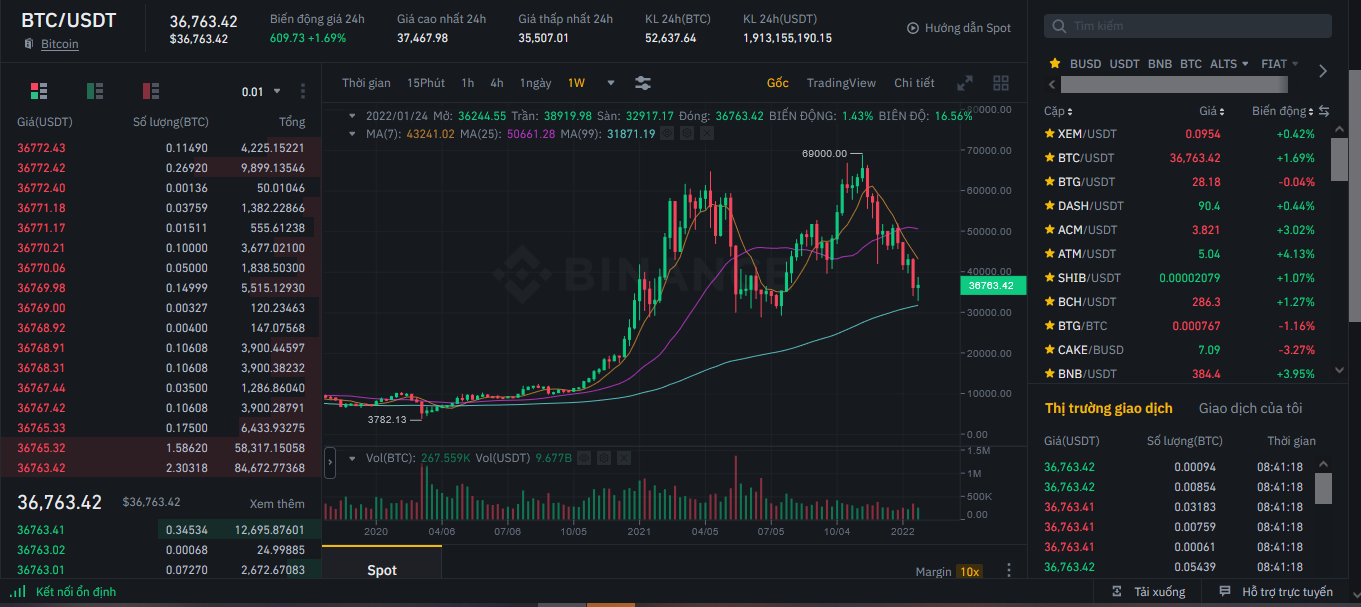Select Margin 10x option

pos(949,571)
